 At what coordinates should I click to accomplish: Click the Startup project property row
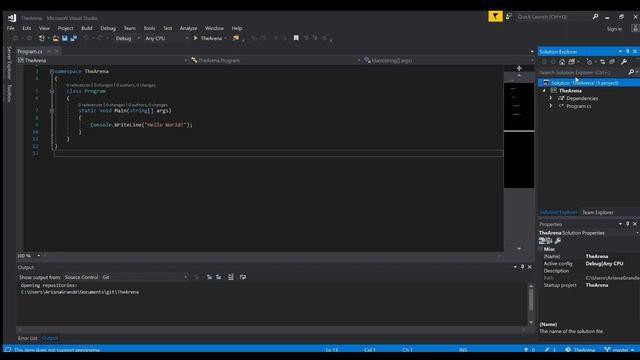(589, 285)
